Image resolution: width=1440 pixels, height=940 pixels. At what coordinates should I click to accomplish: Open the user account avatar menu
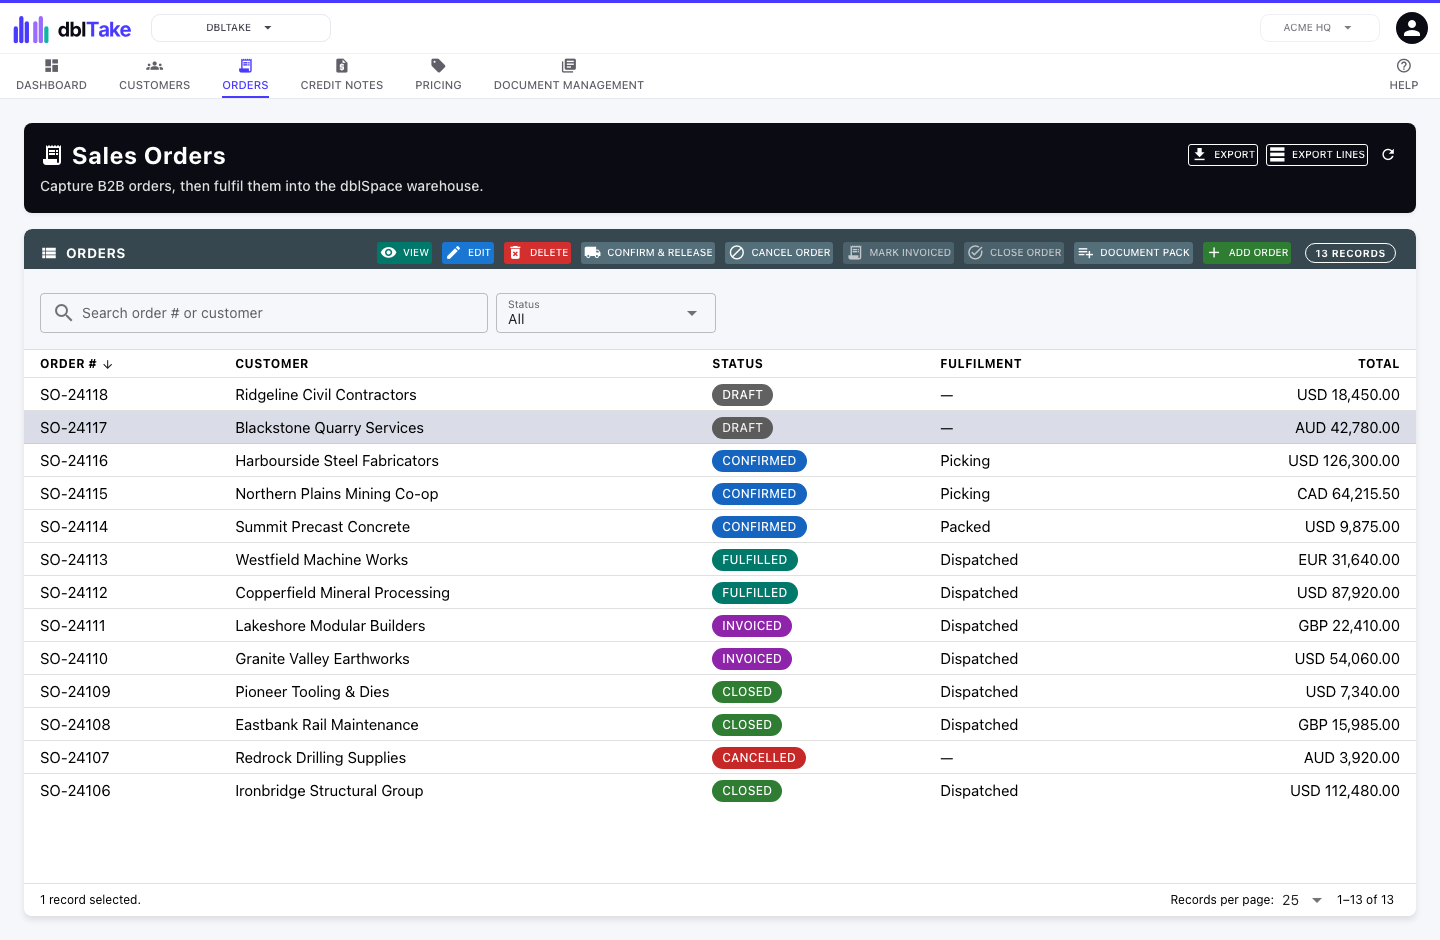tap(1411, 28)
